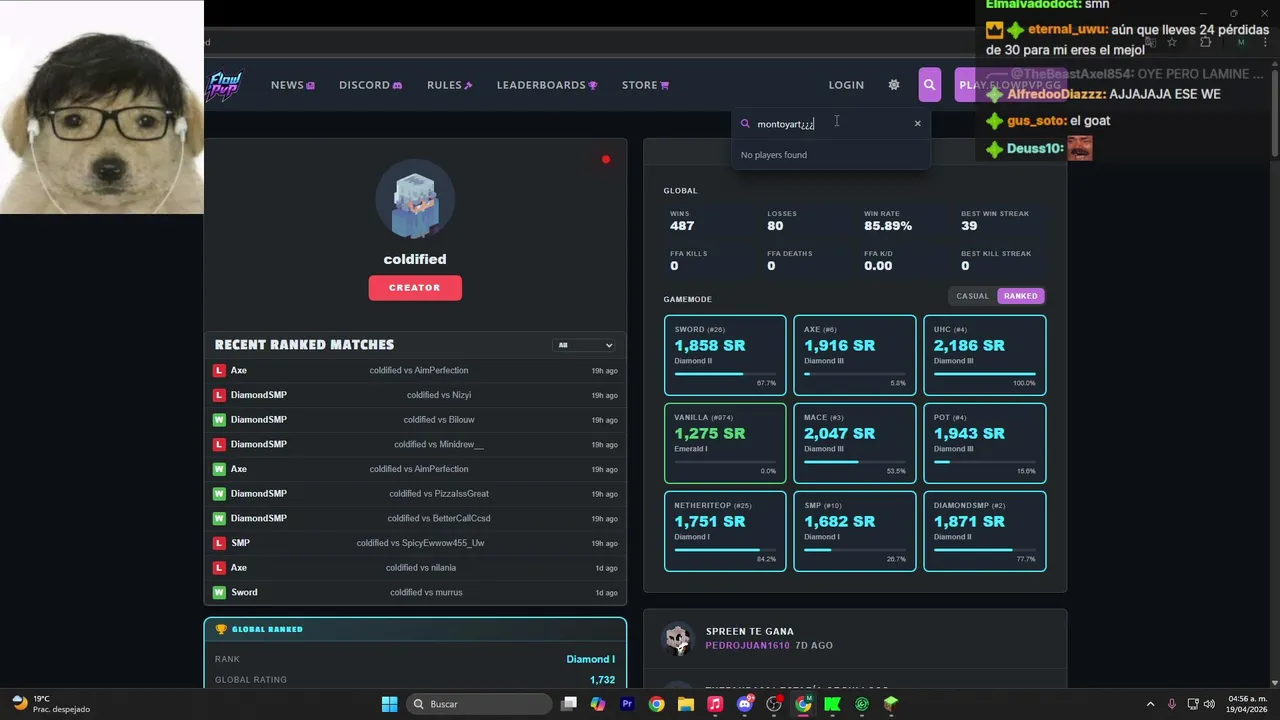The height and width of the screenshot is (720, 1280).
Task: Click the W badge on Sword match
Action: coord(219,592)
